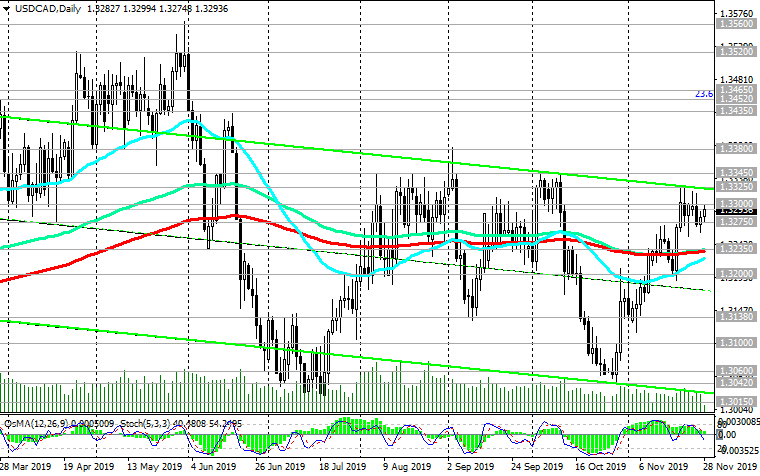The height and width of the screenshot is (476, 760).
Task: Click the 0.00 oscillator zero level label
Action: click(x=729, y=435)
